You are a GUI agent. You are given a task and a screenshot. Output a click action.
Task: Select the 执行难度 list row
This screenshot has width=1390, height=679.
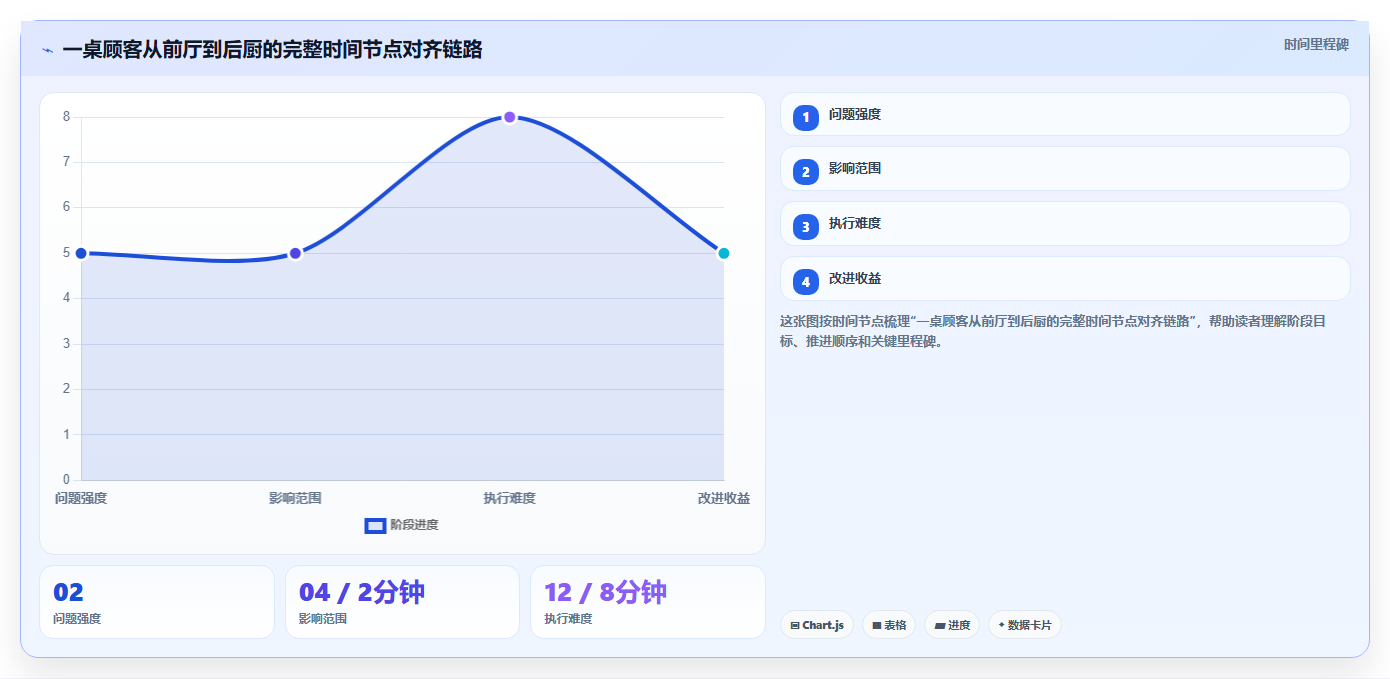(x=1065, y=224)
